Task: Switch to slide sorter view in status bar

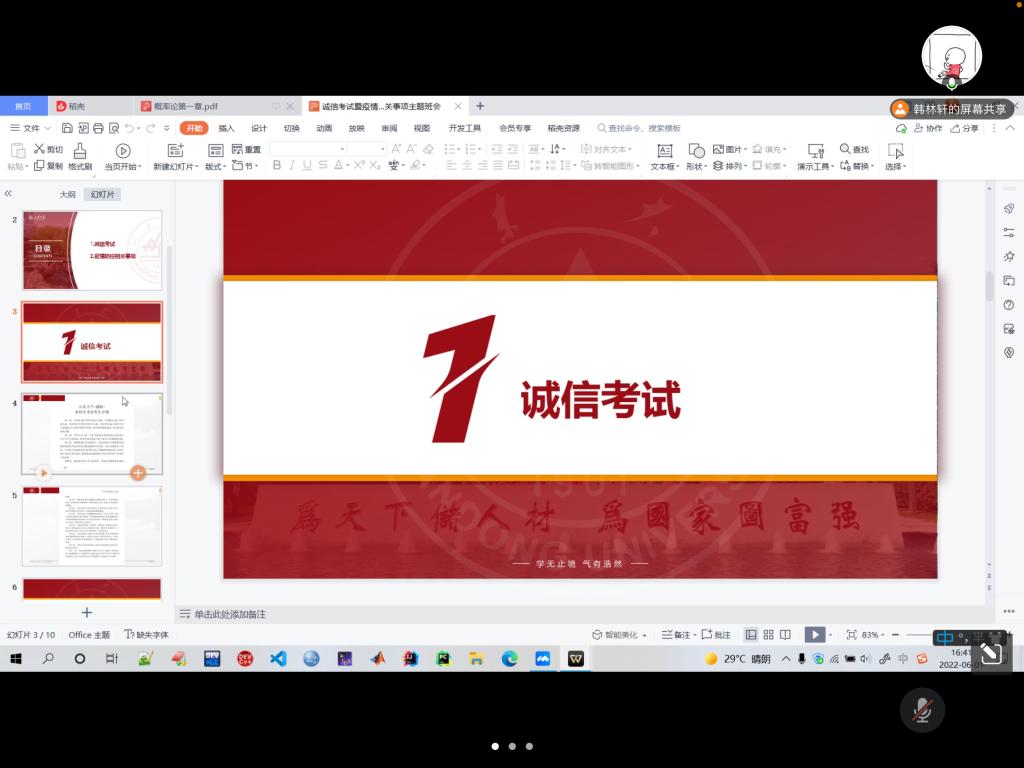Action: [x=768, y=635]
